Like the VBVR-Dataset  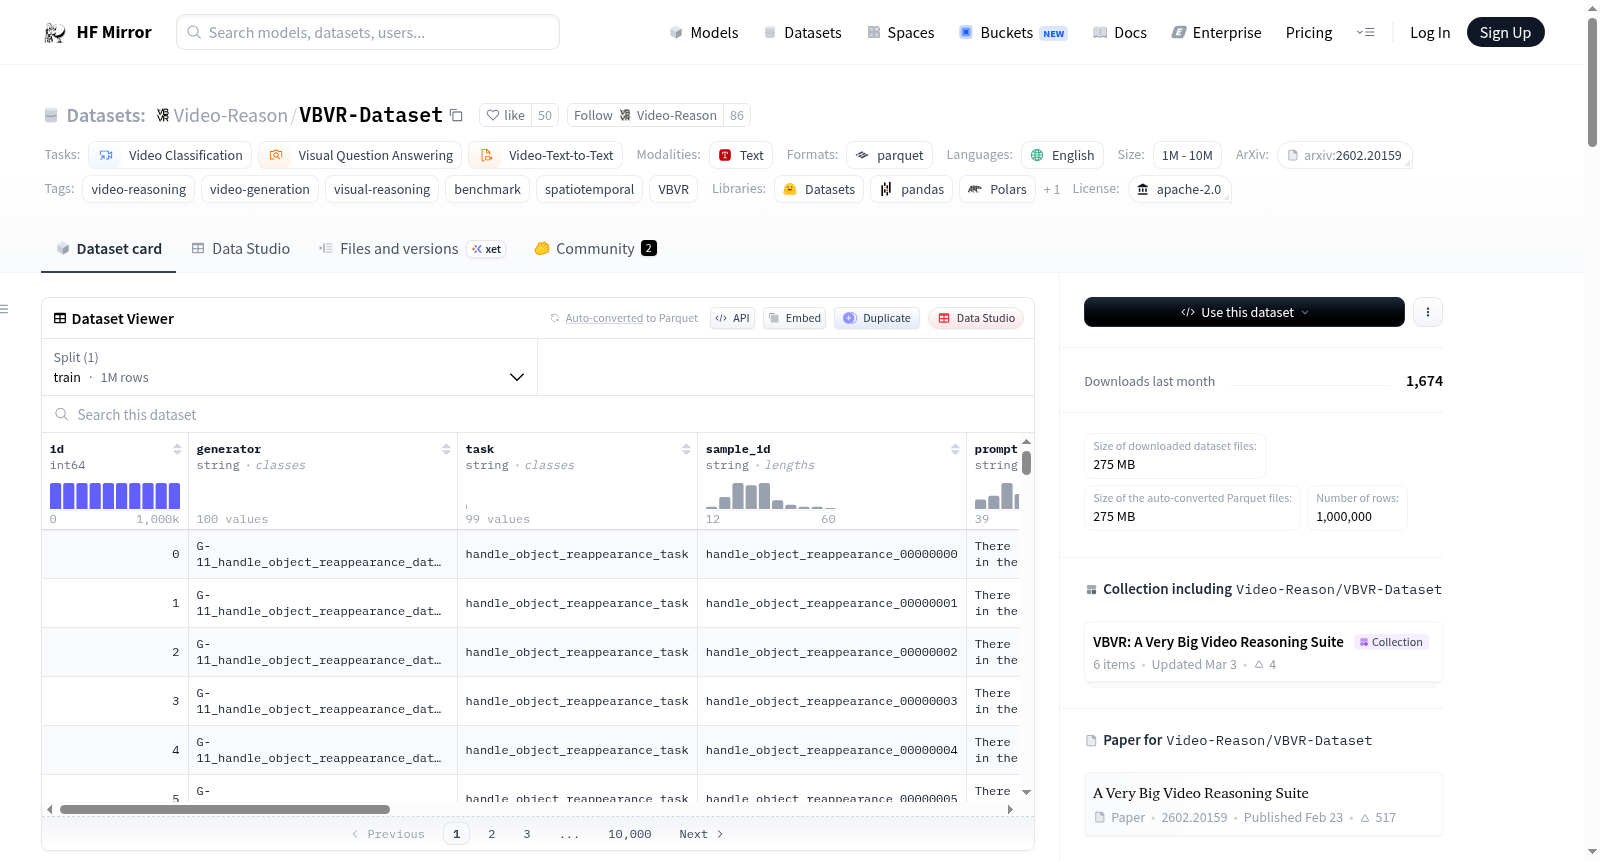505,115
